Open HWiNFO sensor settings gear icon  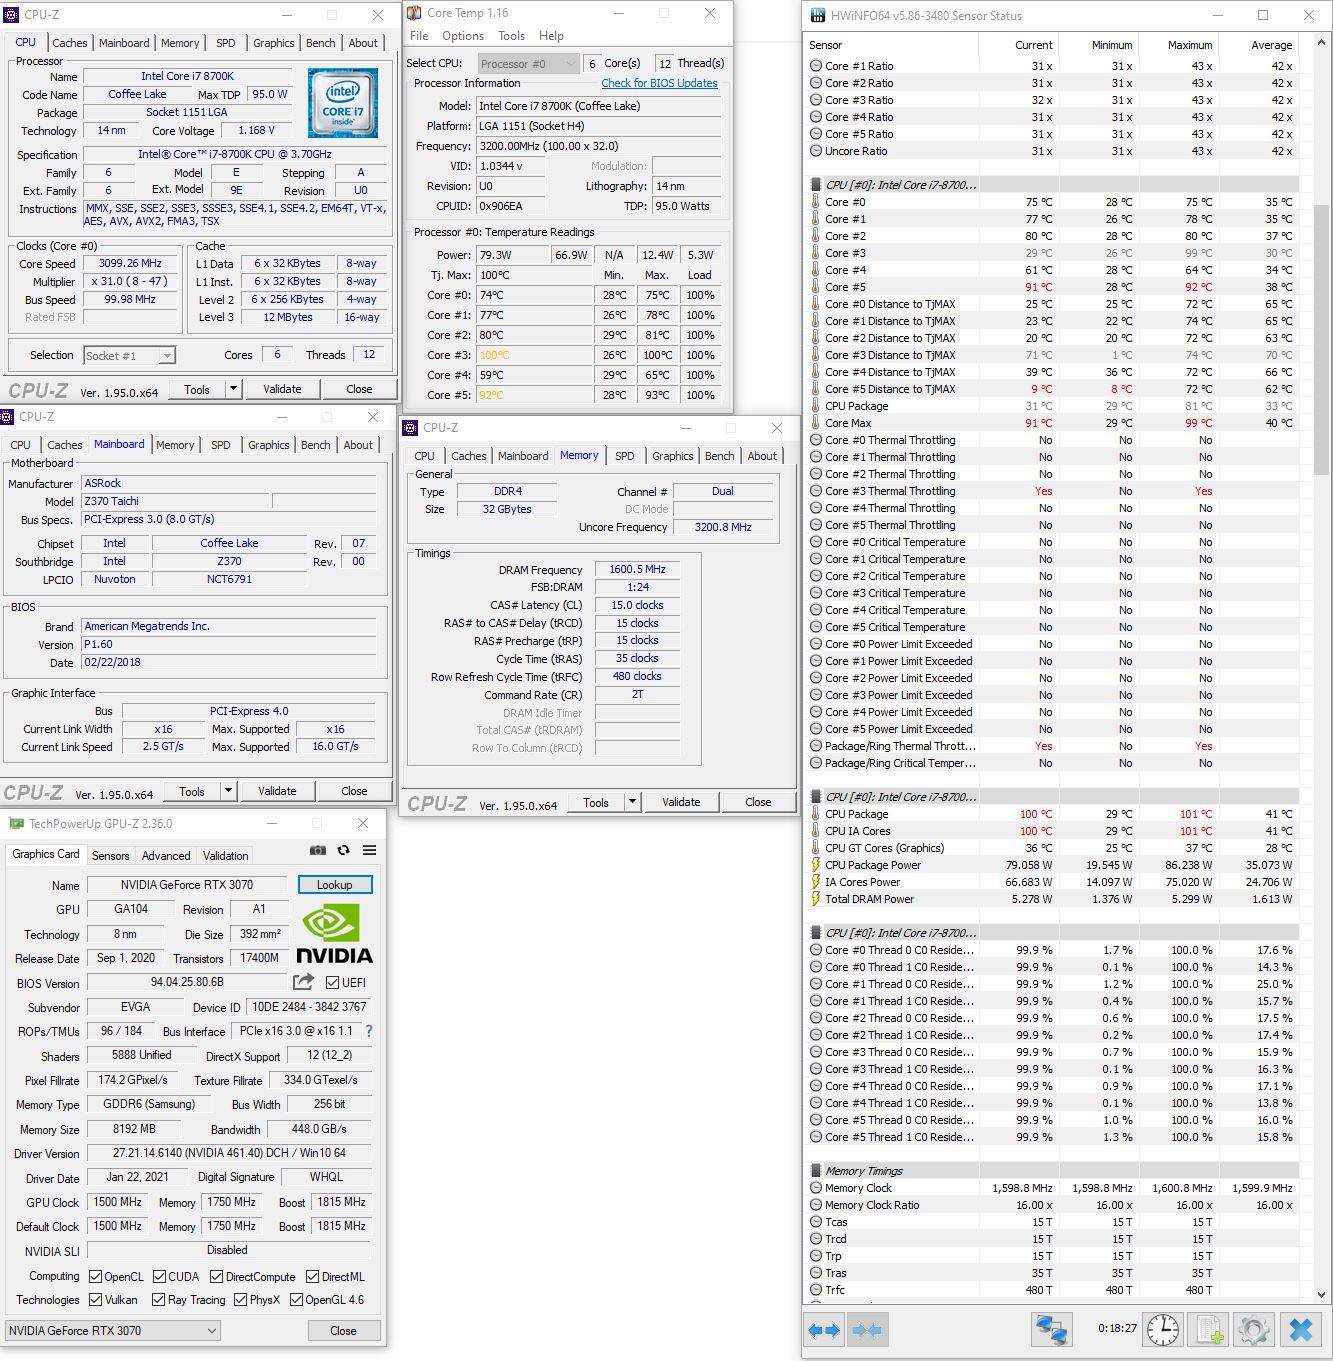1254,1330
